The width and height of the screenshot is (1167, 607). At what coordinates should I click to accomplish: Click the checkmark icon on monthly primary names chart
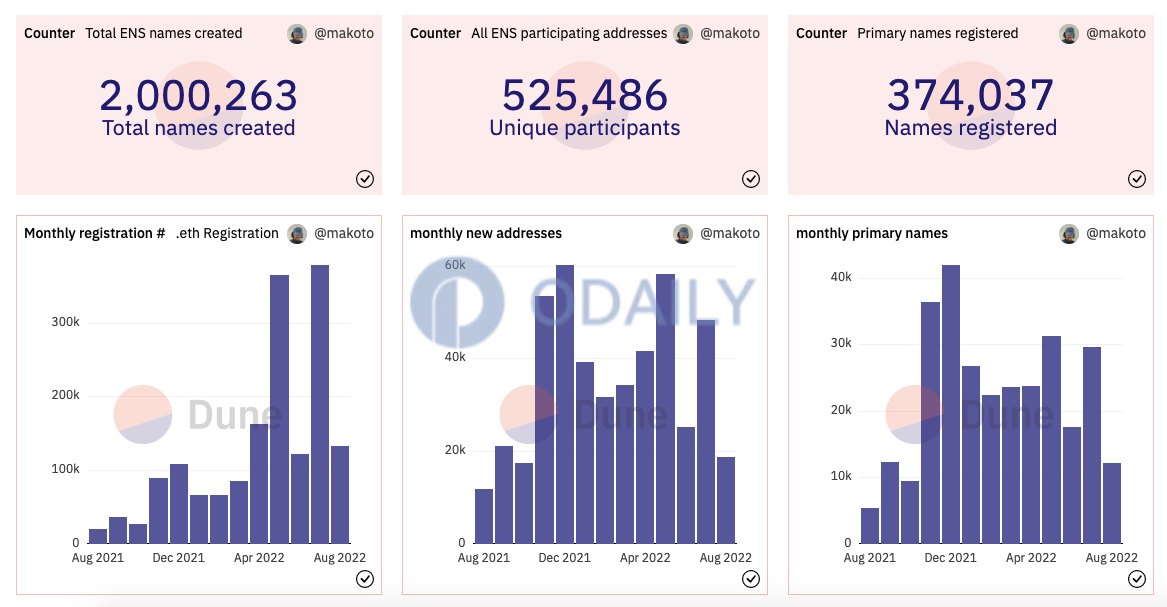pos(1136,579)
